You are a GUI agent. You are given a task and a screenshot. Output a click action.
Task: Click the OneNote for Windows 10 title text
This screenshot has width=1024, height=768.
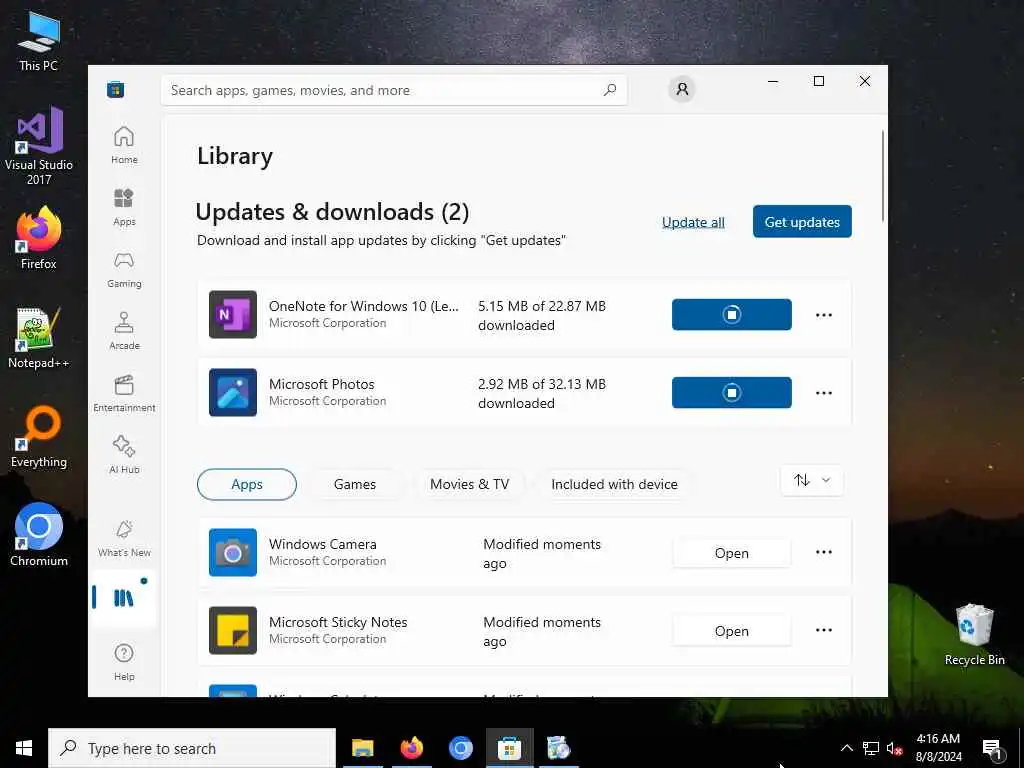[364, 306]
